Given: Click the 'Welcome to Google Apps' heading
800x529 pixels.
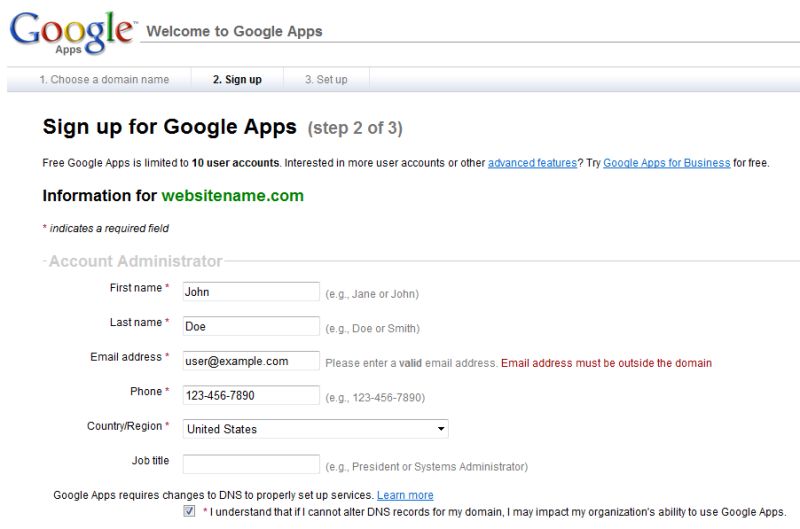Looking at the screenshot, I should [x=234, y=32].
